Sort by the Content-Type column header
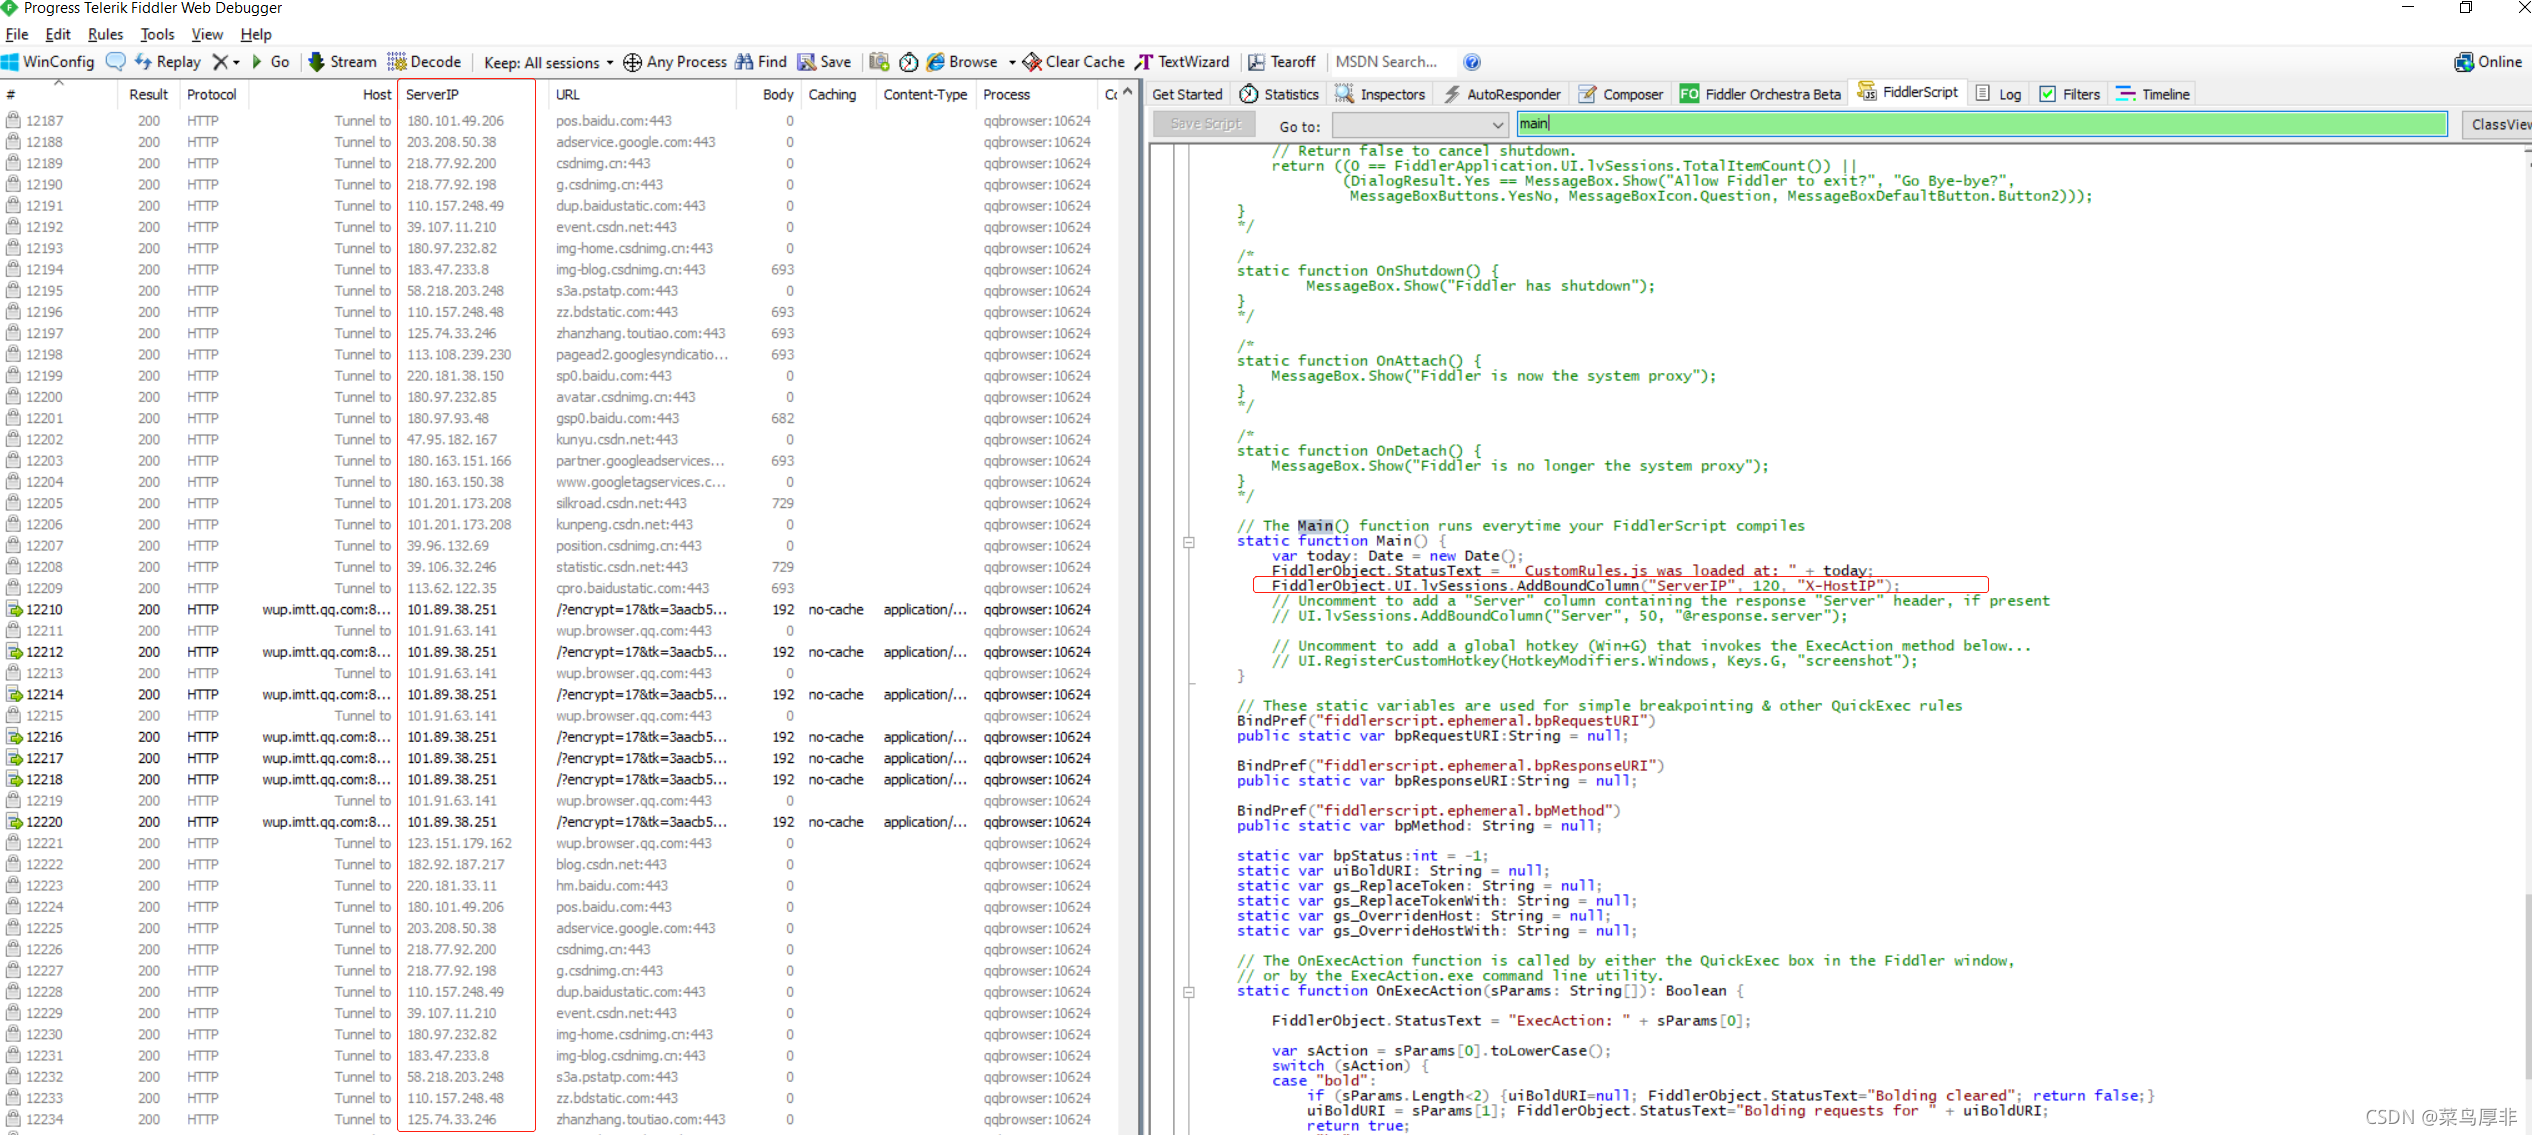Image resolution: width=2532 pixels, height=1135 pixels. (x=926, y=94)
